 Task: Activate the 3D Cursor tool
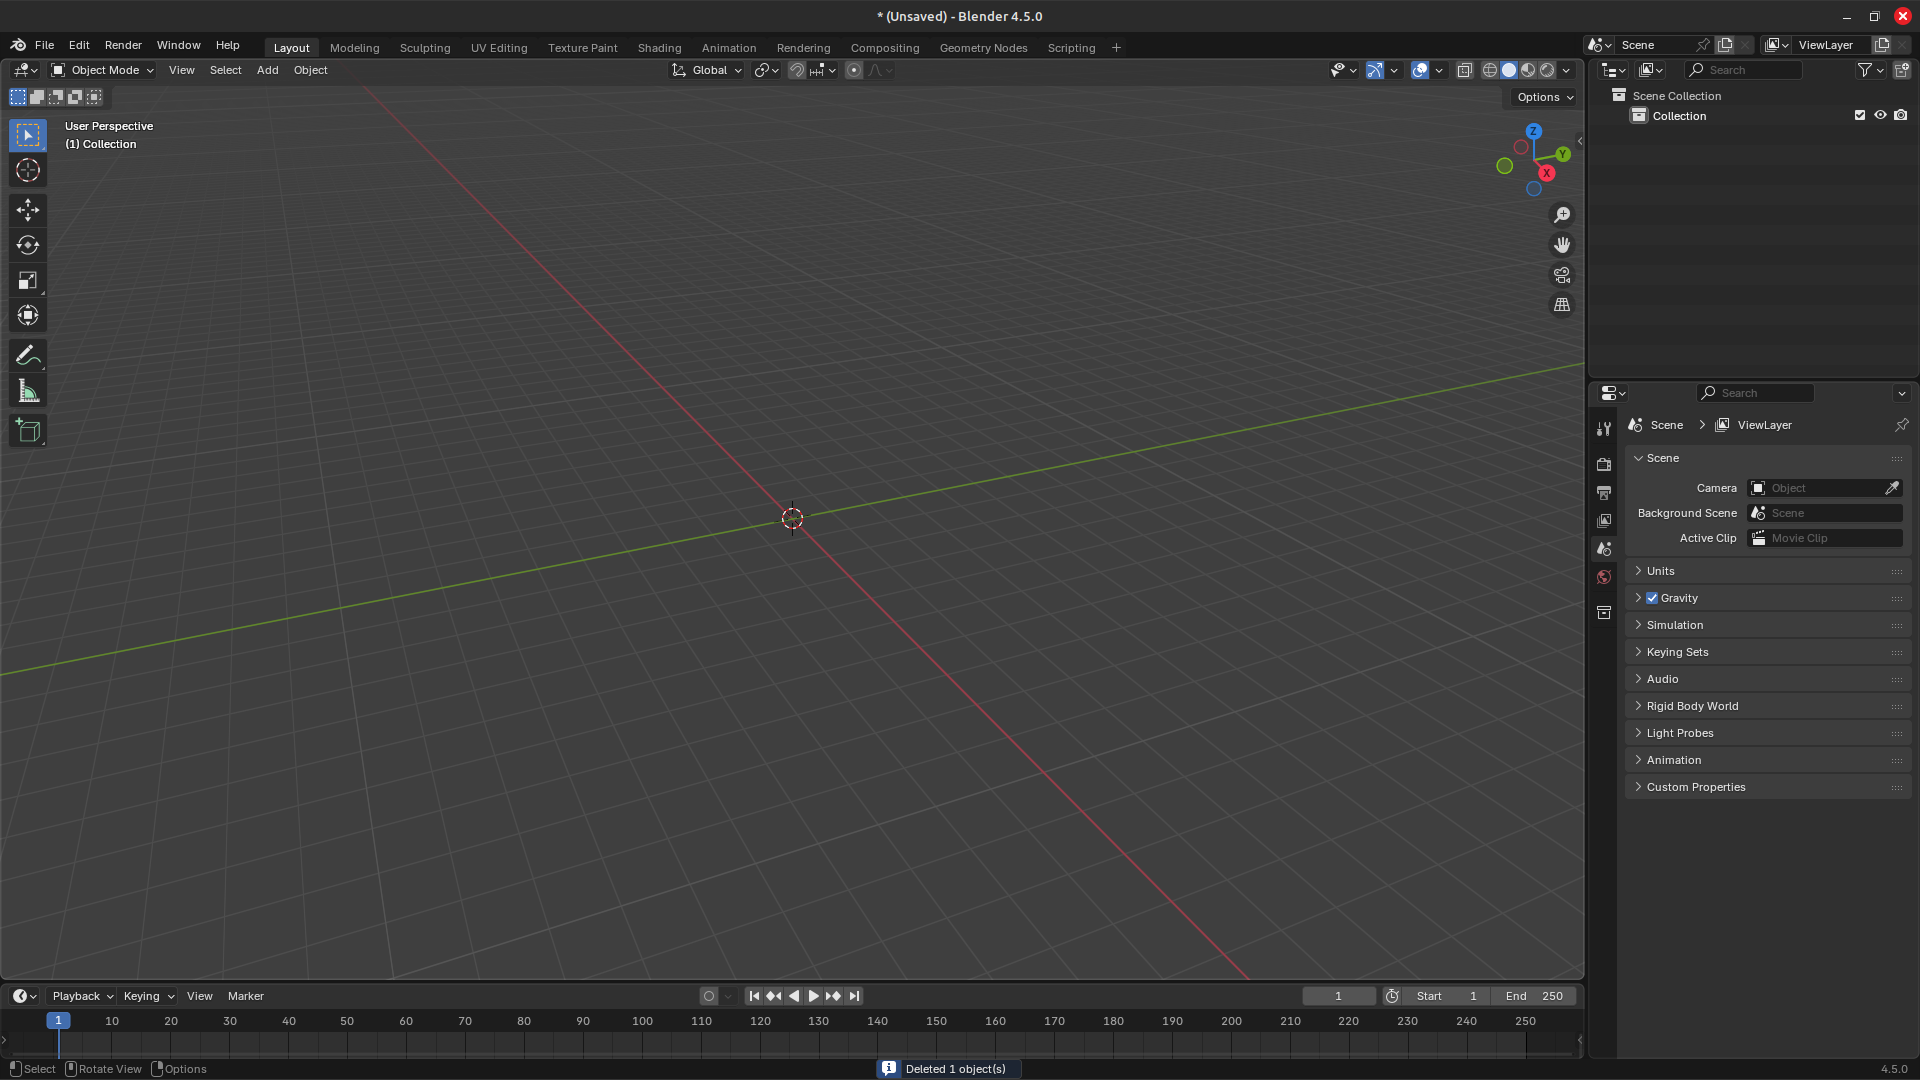(x=28, y=170)
